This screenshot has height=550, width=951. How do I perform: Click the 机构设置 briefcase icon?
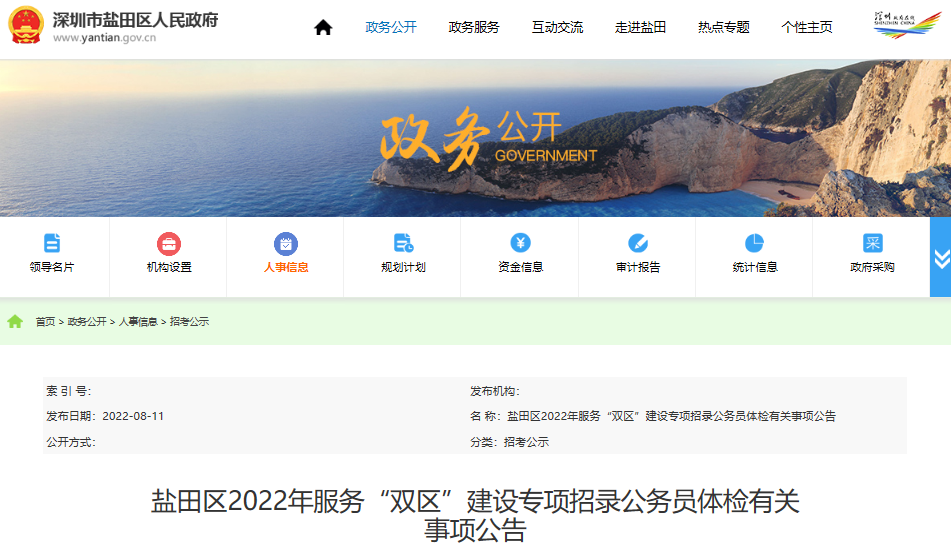pyautogui.click(x=169, y=244)
